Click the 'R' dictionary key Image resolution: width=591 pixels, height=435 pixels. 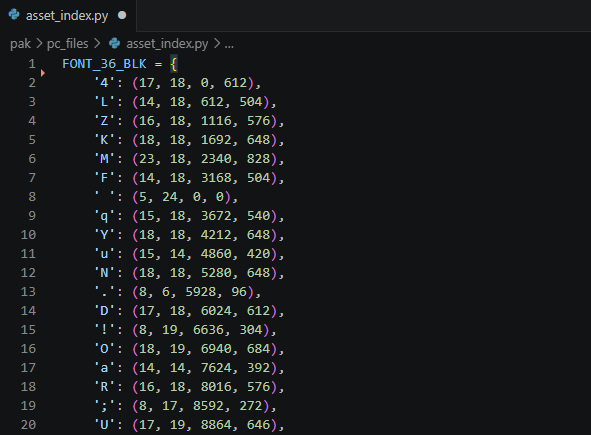pos(104,387)
